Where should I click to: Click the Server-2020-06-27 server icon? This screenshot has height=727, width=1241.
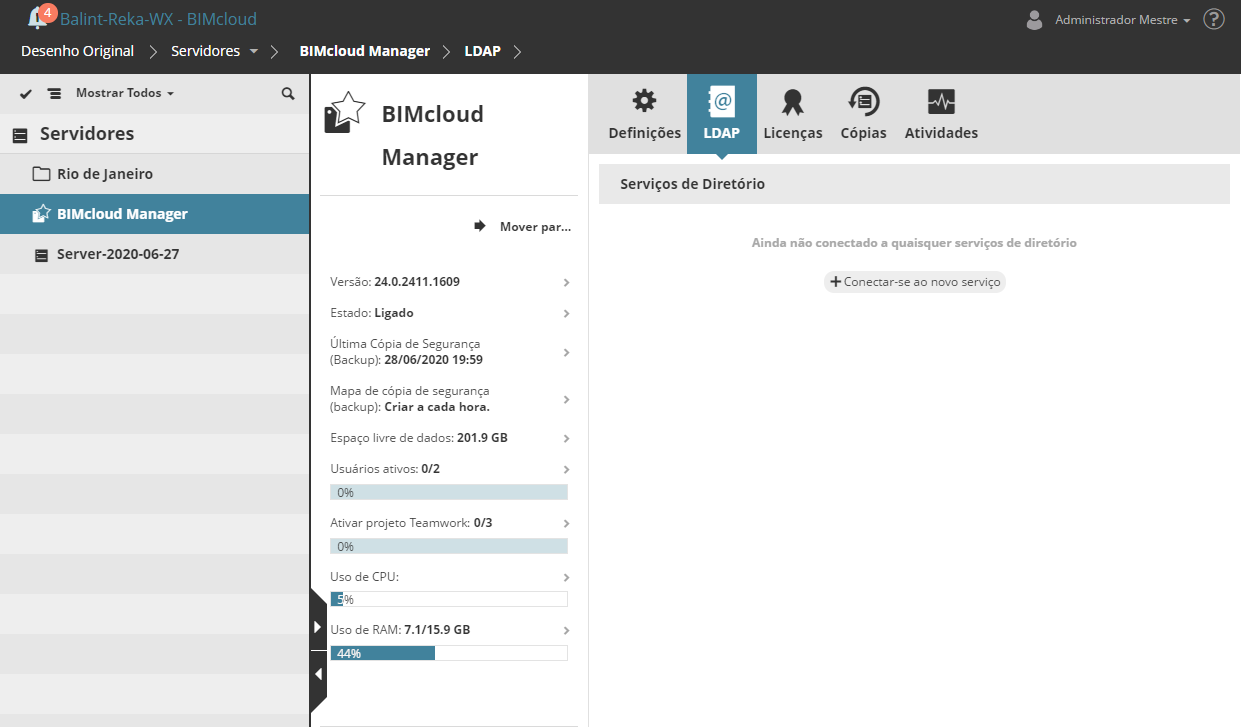coord(41,255)
